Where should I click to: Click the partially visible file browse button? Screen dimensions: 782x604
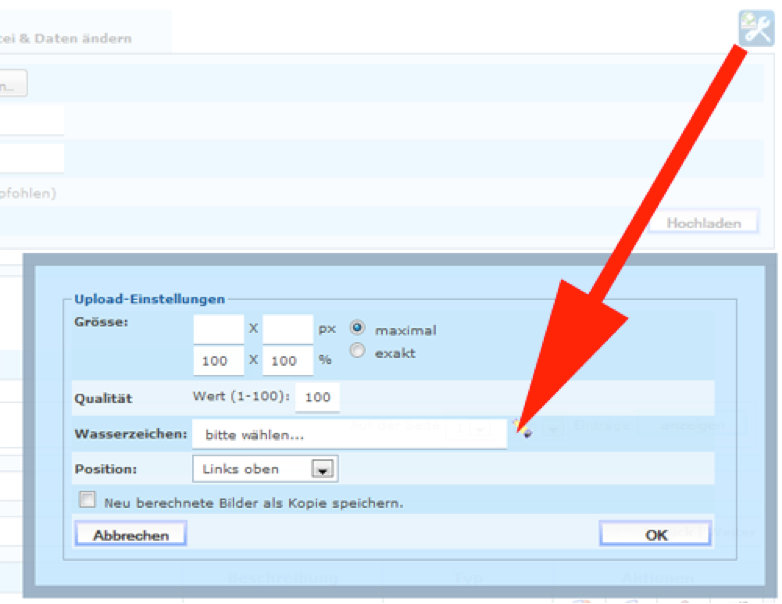[12, 86]
